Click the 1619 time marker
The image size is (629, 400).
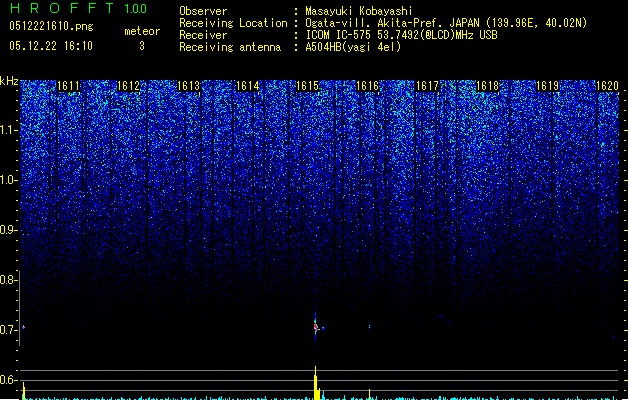tap(547, 86)
